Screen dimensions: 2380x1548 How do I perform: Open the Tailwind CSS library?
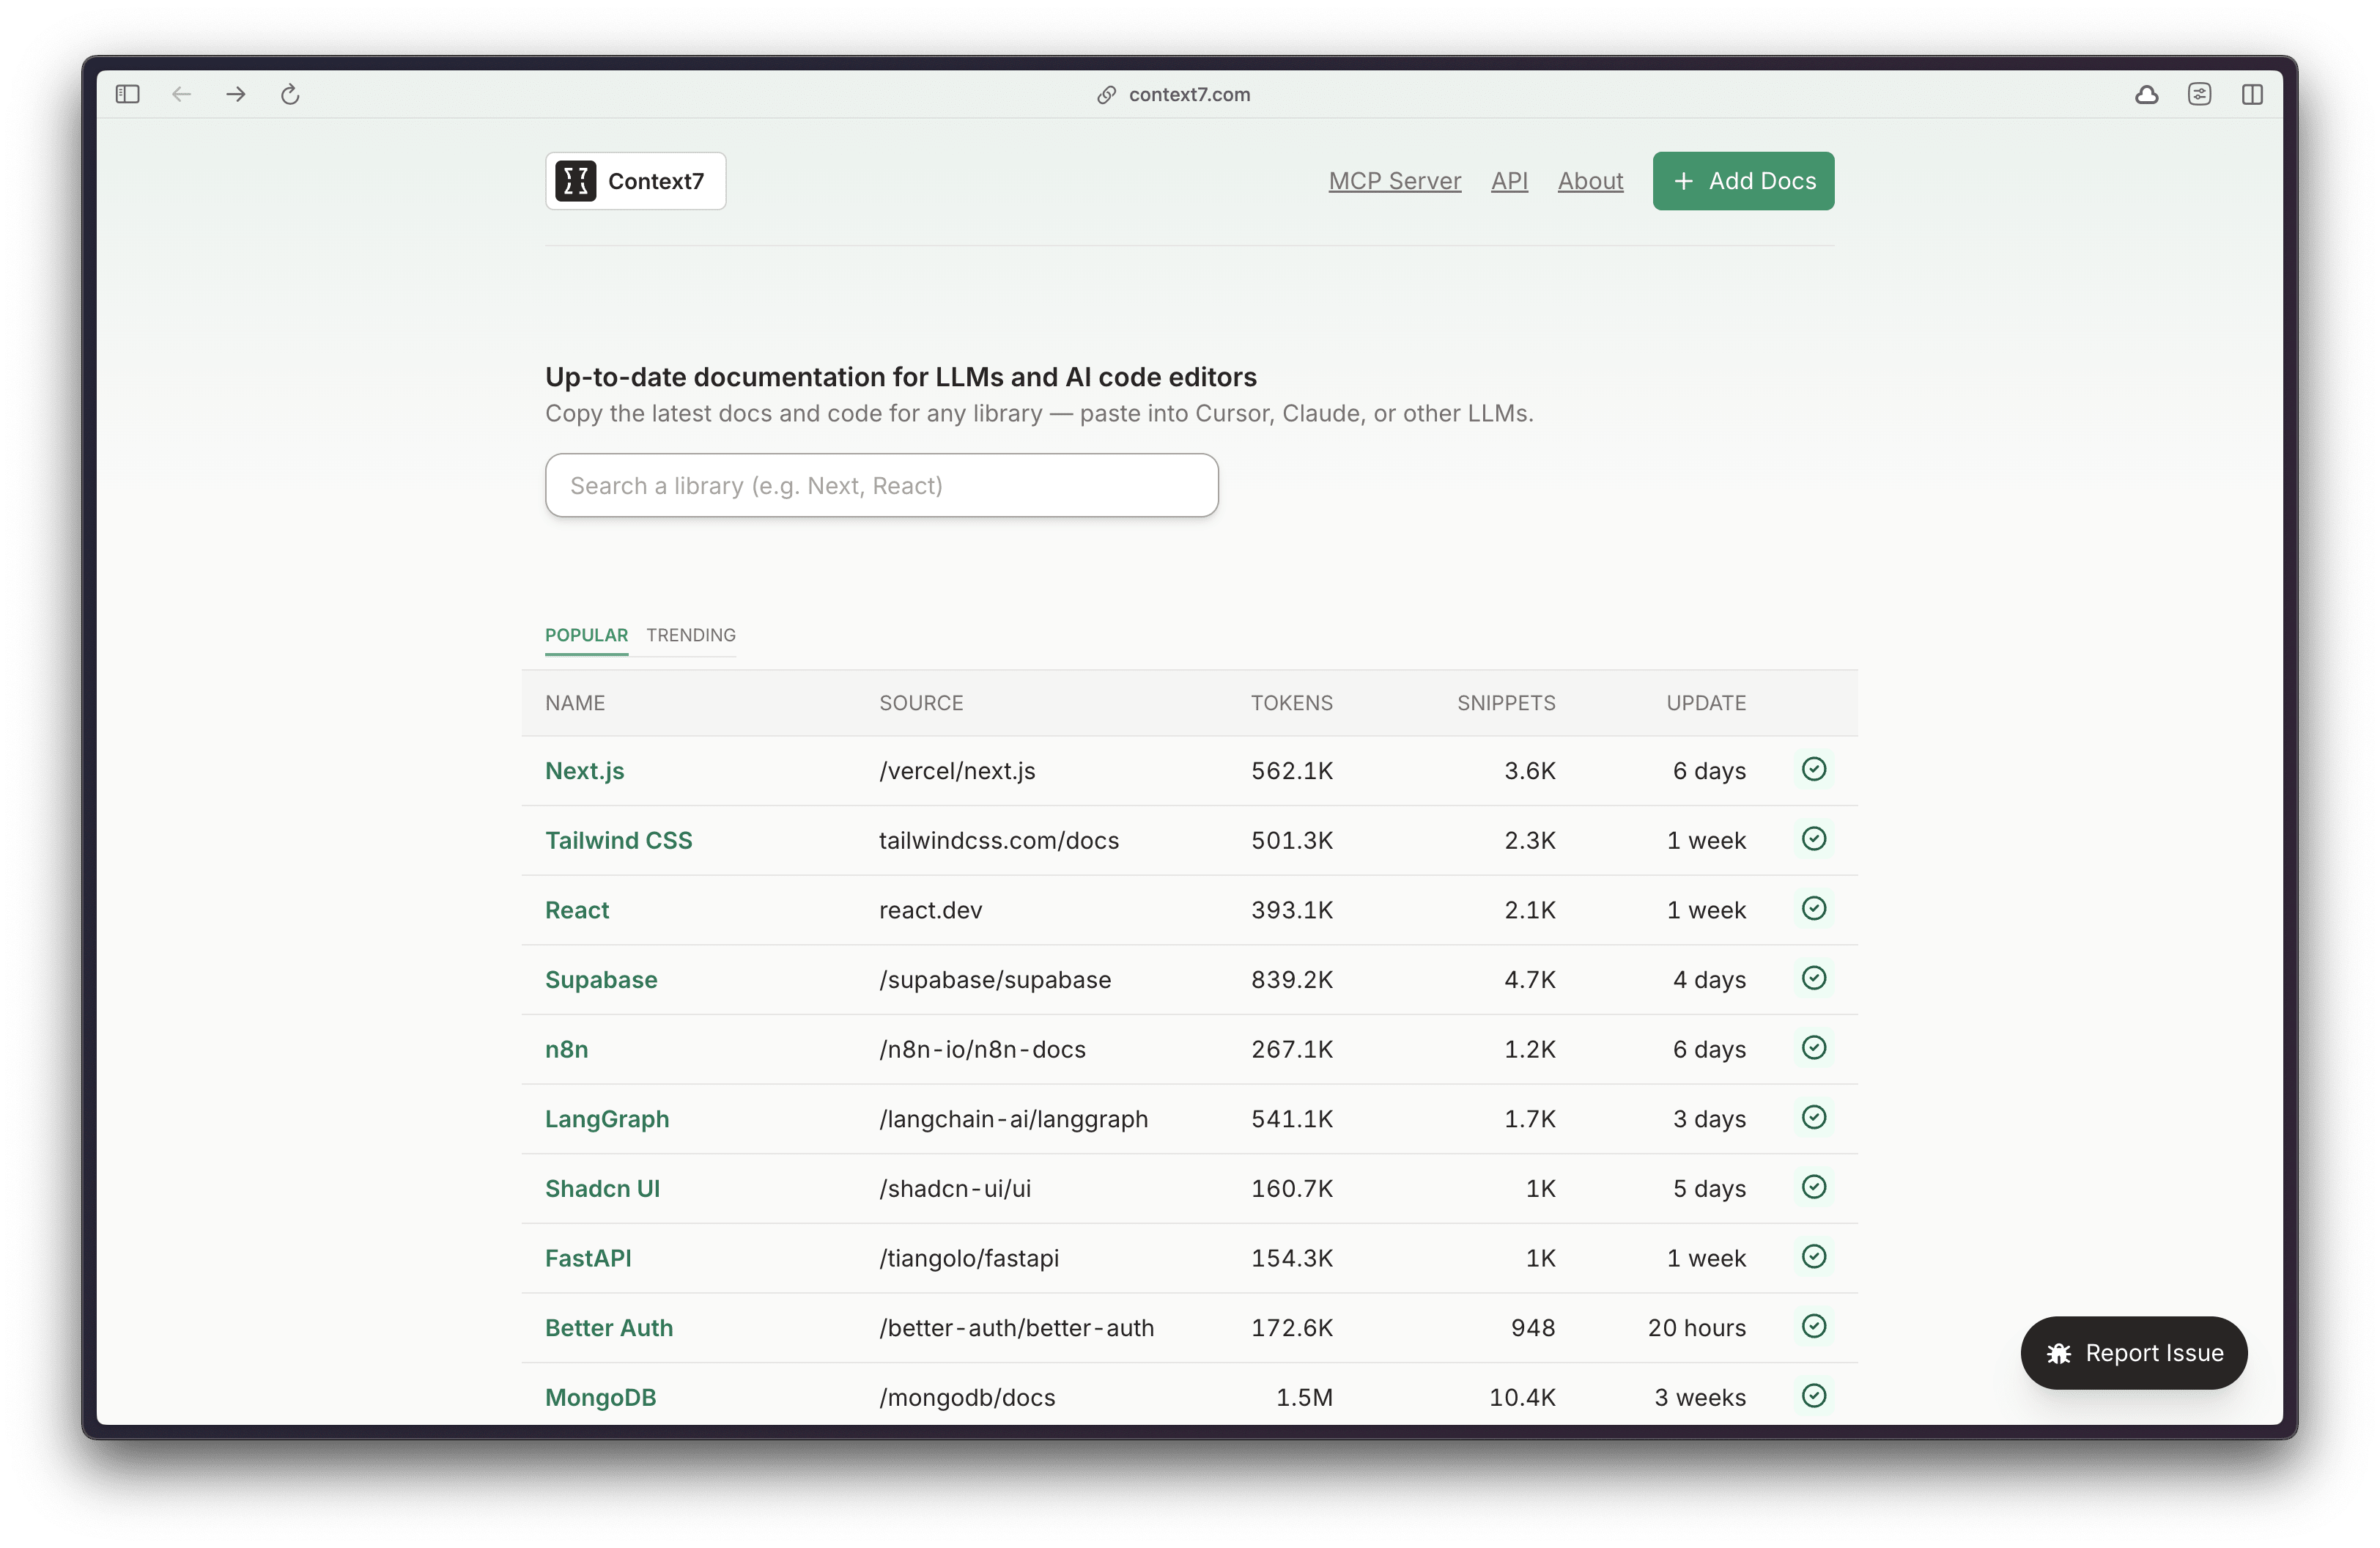tap(618, 841)
